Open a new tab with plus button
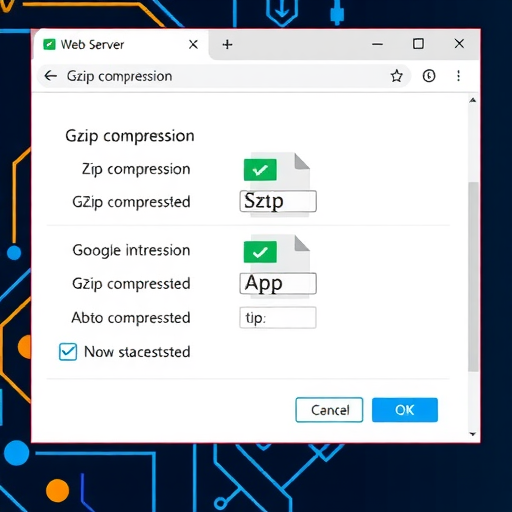Viewport: 512px width, 512px height. pyautogui.click(x=227, y=44)
